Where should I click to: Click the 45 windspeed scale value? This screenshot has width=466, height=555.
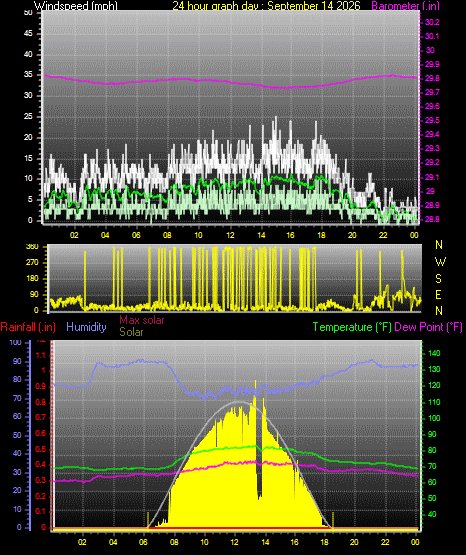28,33
